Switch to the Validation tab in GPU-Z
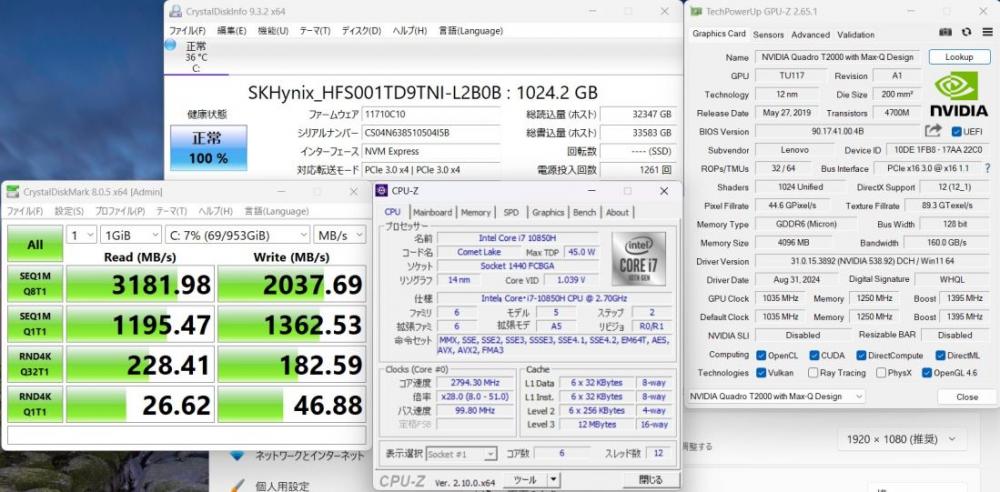 pos(856,34)
